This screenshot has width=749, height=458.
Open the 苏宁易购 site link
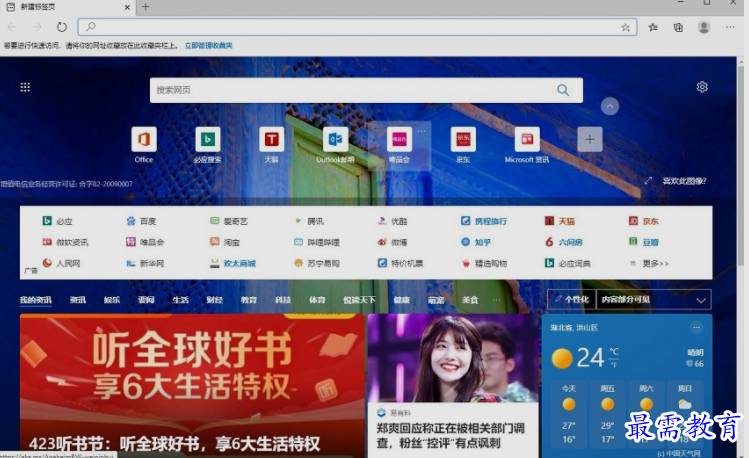point(317,263)
